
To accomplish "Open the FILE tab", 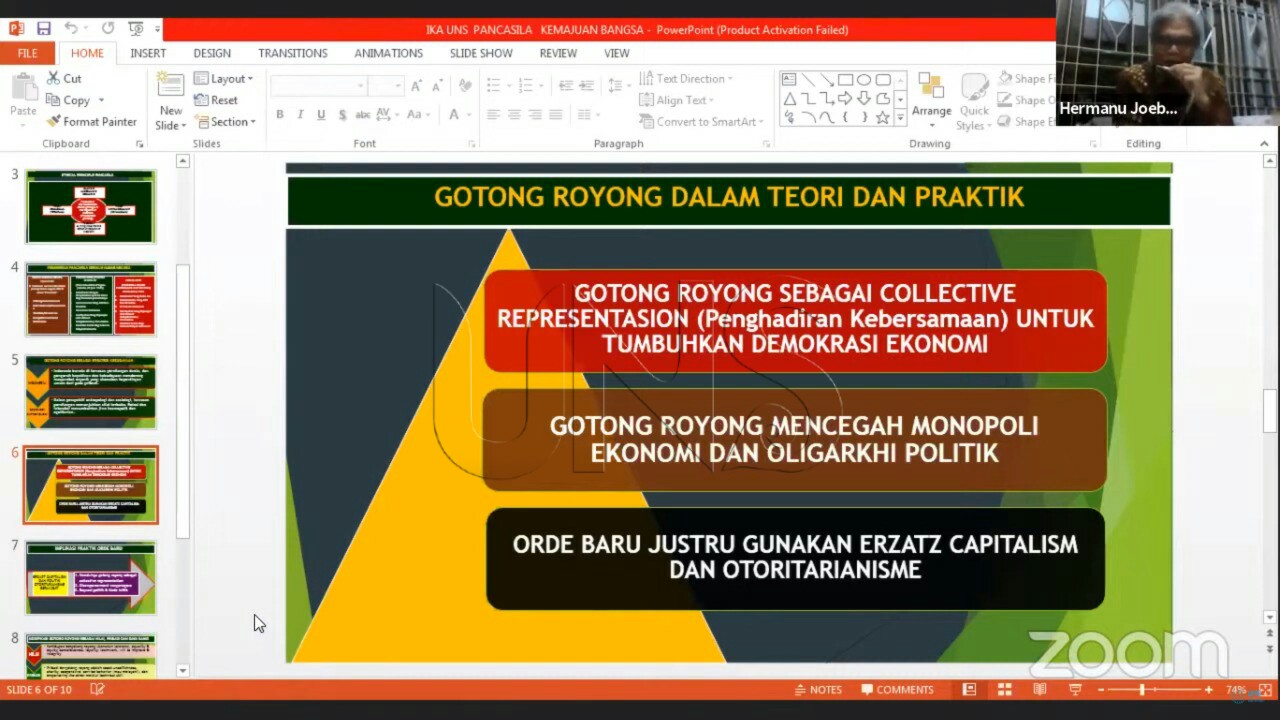I will tap(28, 53).
